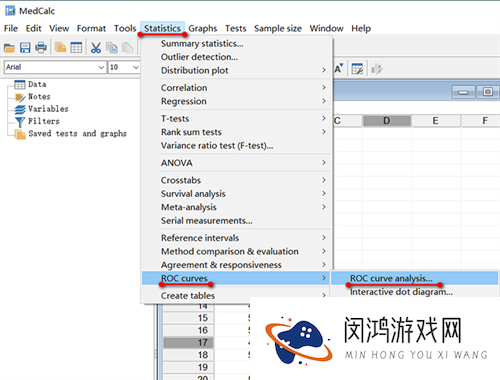Choose ROC curve analysis... in submenu
This screenshot has width=500, height=380.
[414, 278]
